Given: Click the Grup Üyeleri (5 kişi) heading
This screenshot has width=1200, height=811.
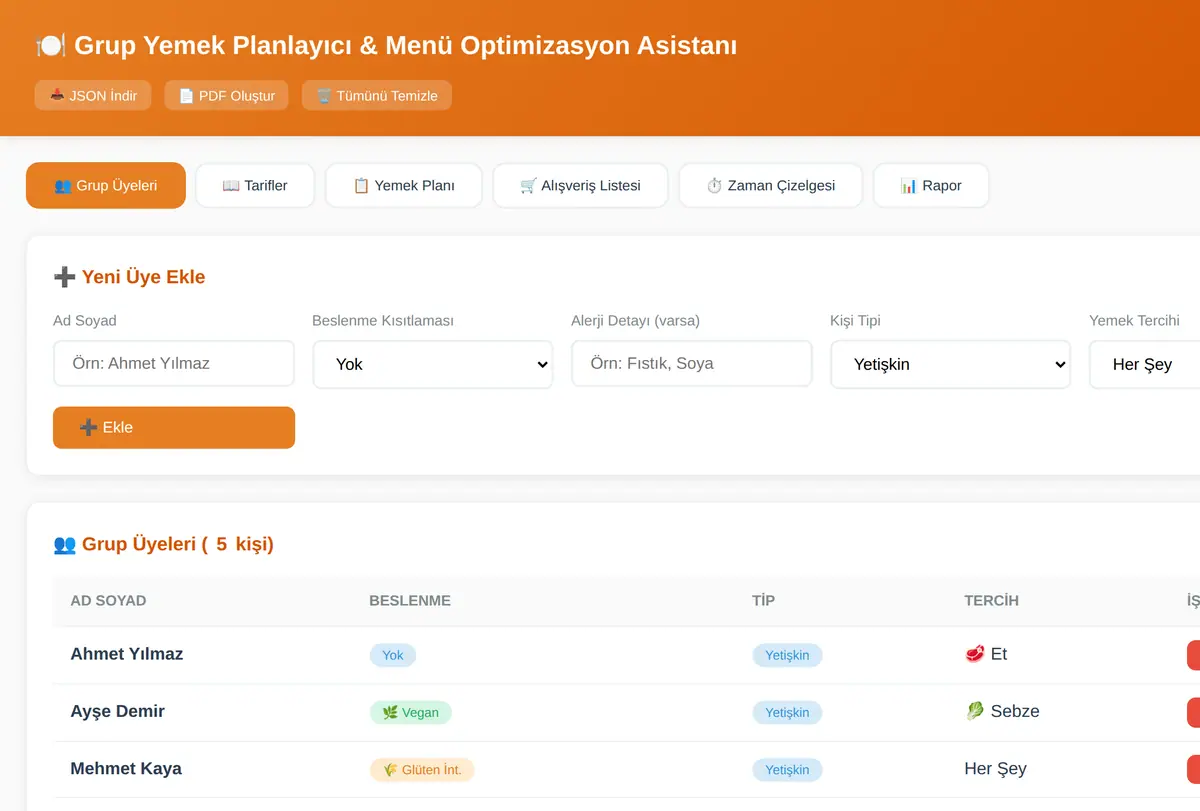Looking at the screenshot, I should (163, 544).
